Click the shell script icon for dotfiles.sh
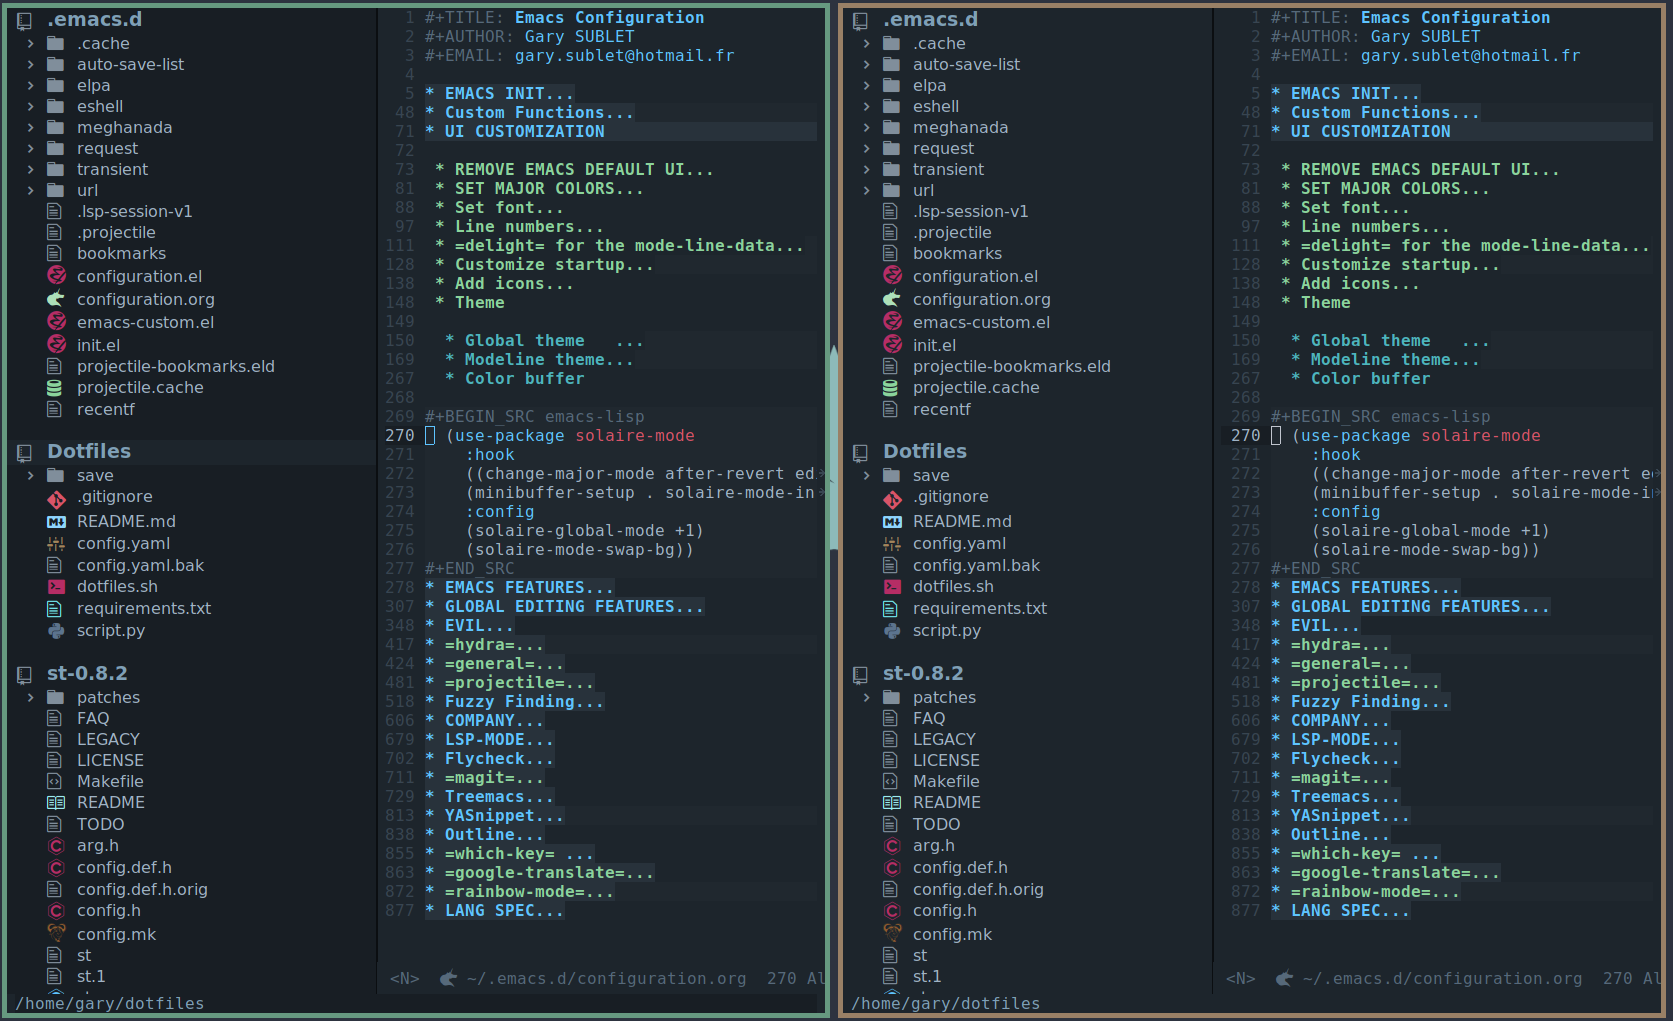 pyautogui.click(x=57, y=586)
